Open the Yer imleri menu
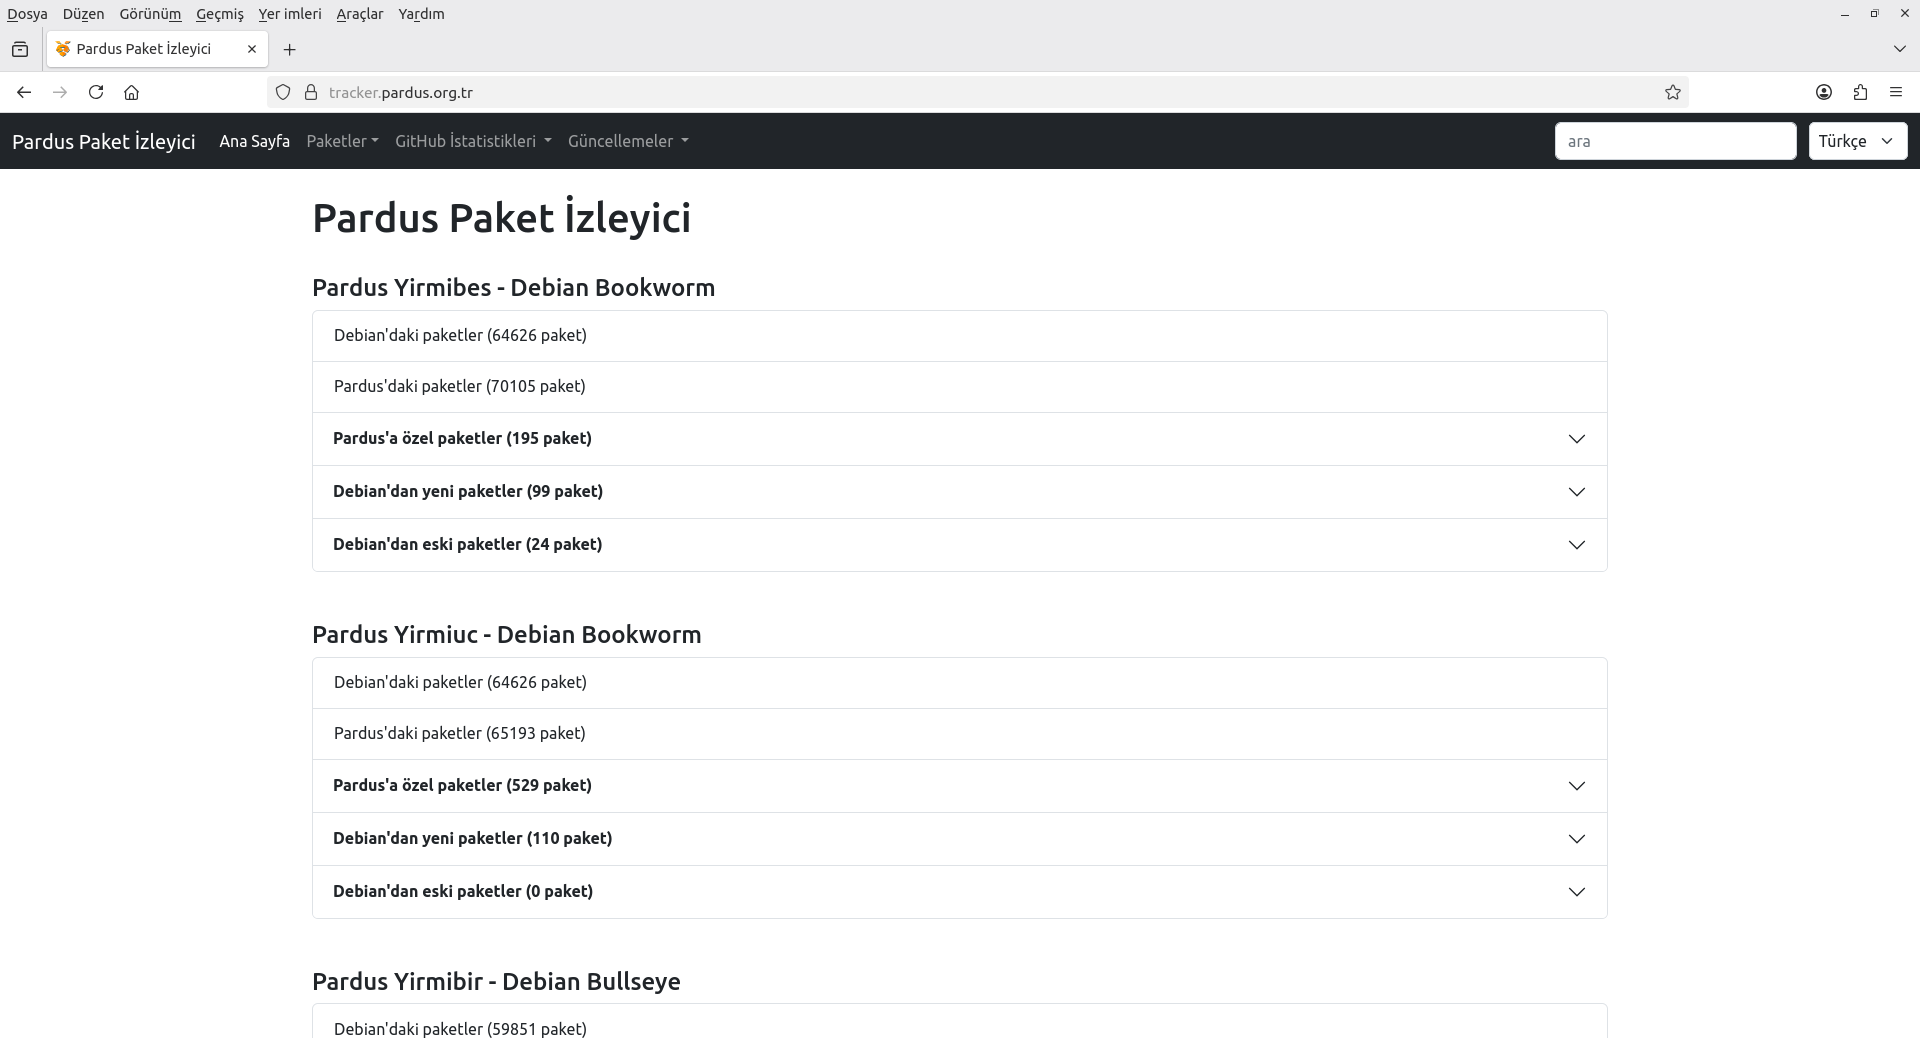Viewport: 1920px width, 1038px height. [x=290, y=14]
